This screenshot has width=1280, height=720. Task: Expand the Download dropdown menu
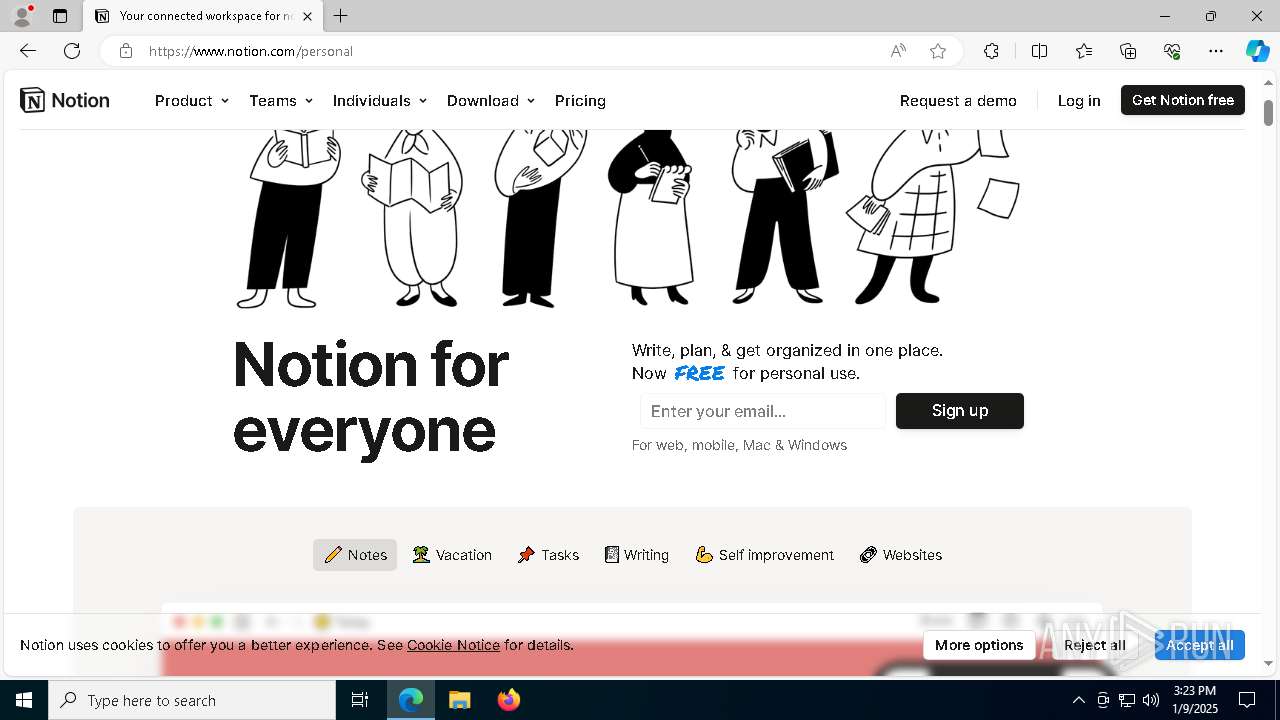point(491,101)
